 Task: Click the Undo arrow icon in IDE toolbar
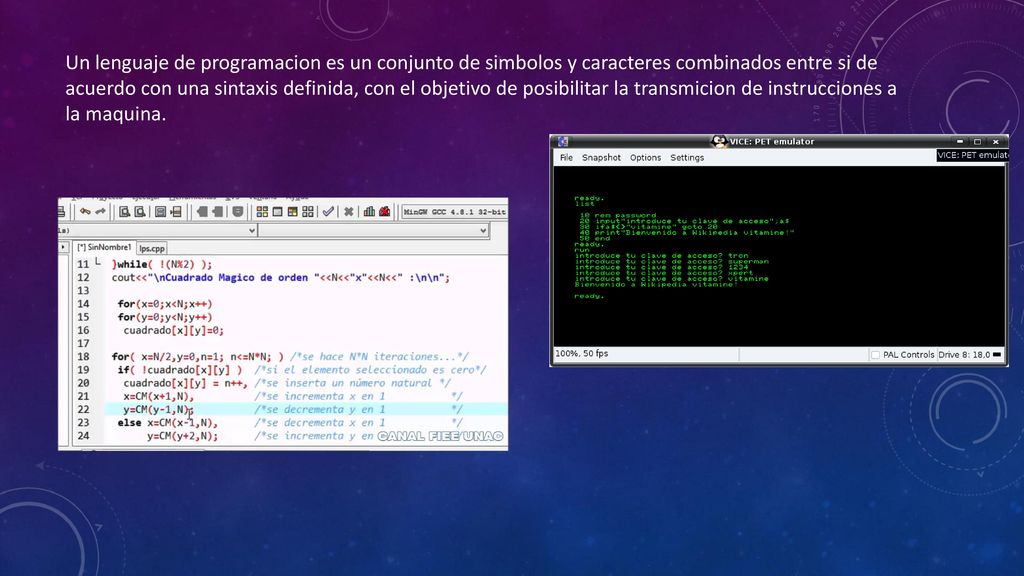(85, 212)
